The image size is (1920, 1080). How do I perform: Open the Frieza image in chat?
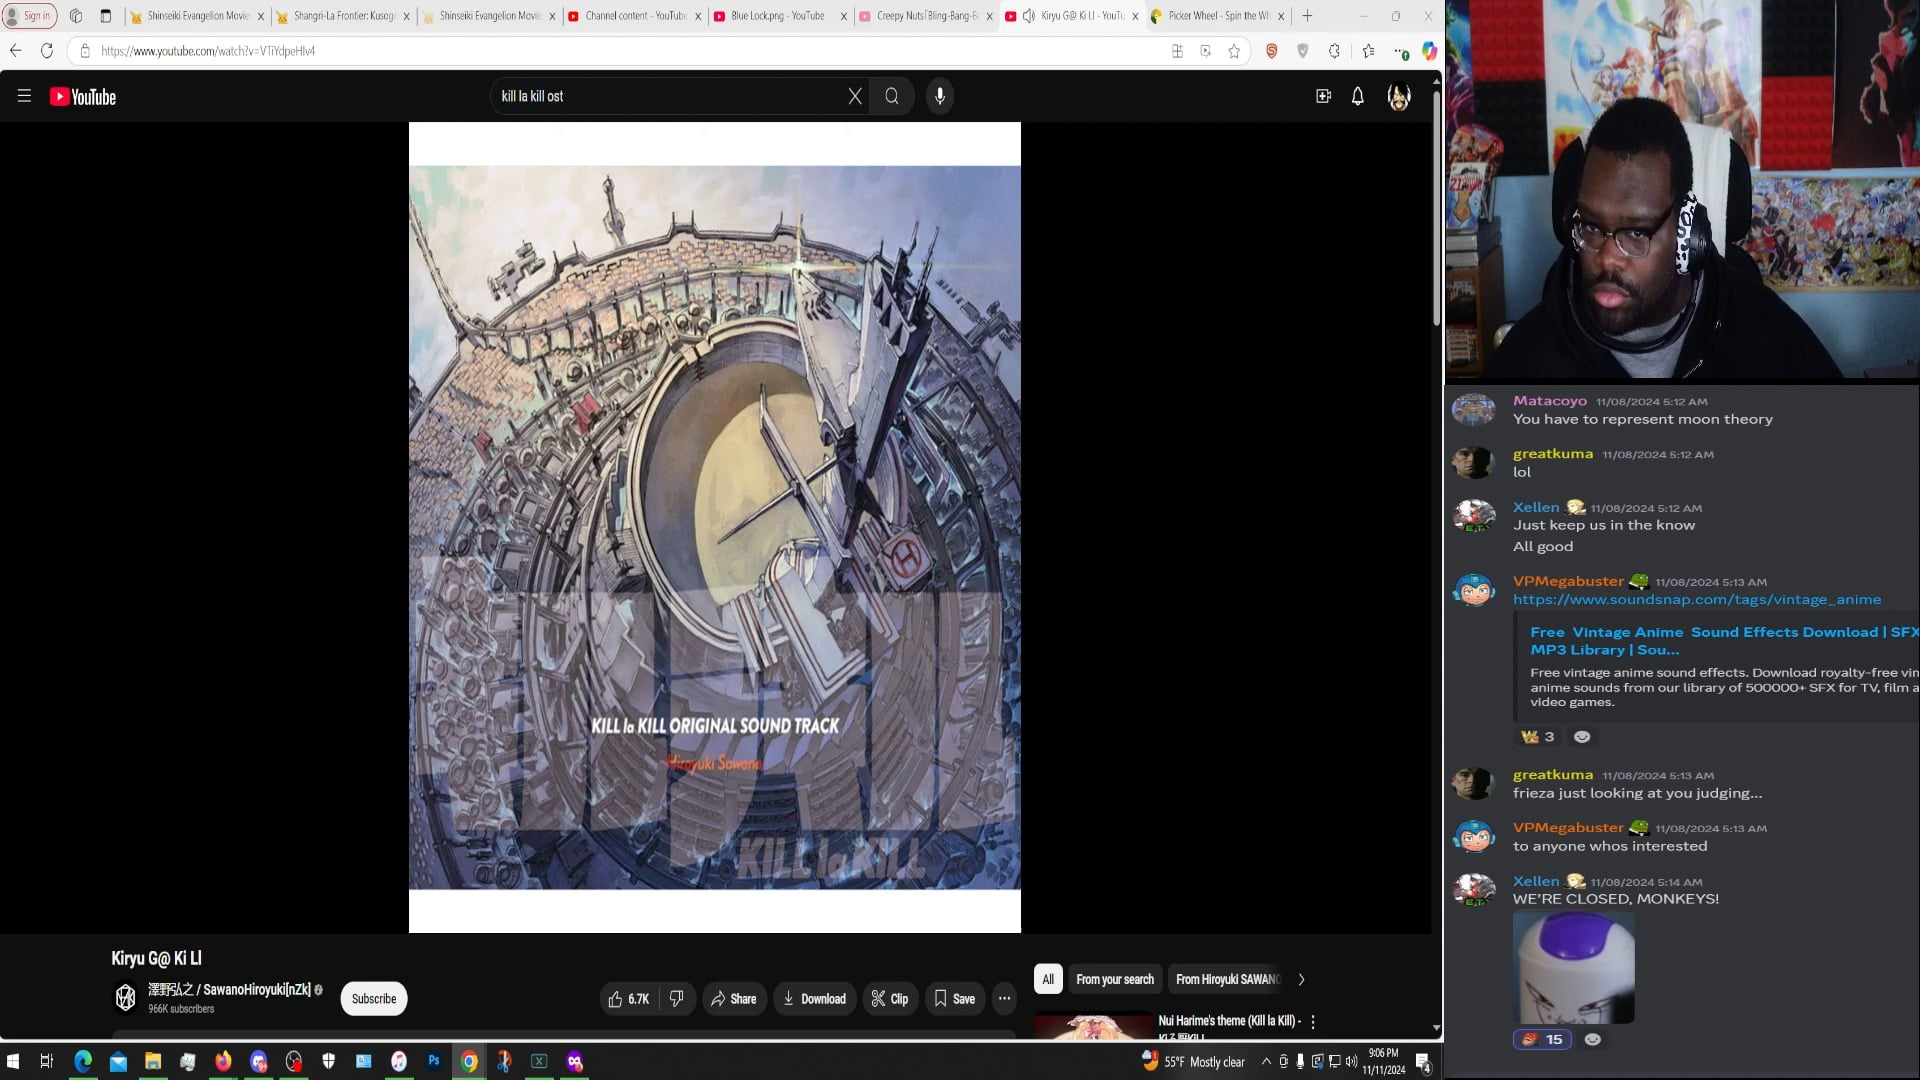click(1574, 968)
